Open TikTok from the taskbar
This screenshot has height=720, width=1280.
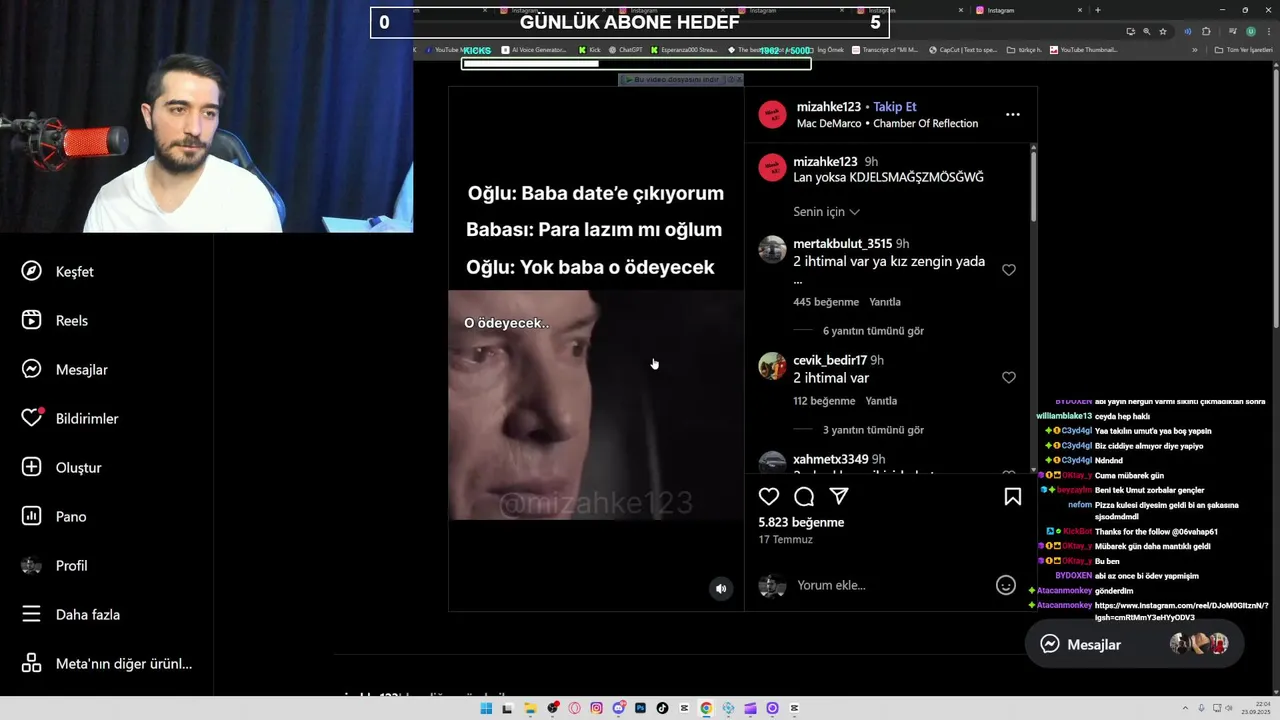[662, 708]
